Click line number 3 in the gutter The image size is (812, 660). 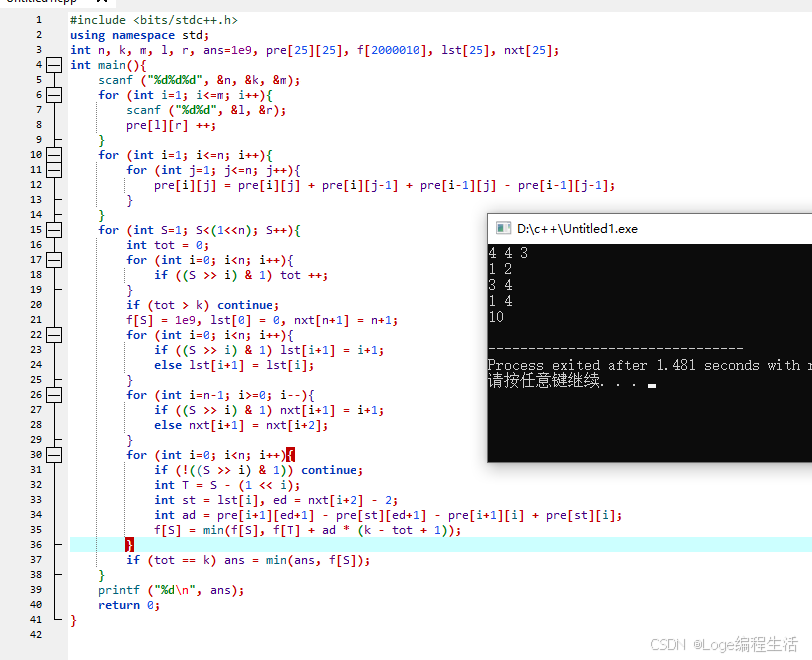(39, 50)
